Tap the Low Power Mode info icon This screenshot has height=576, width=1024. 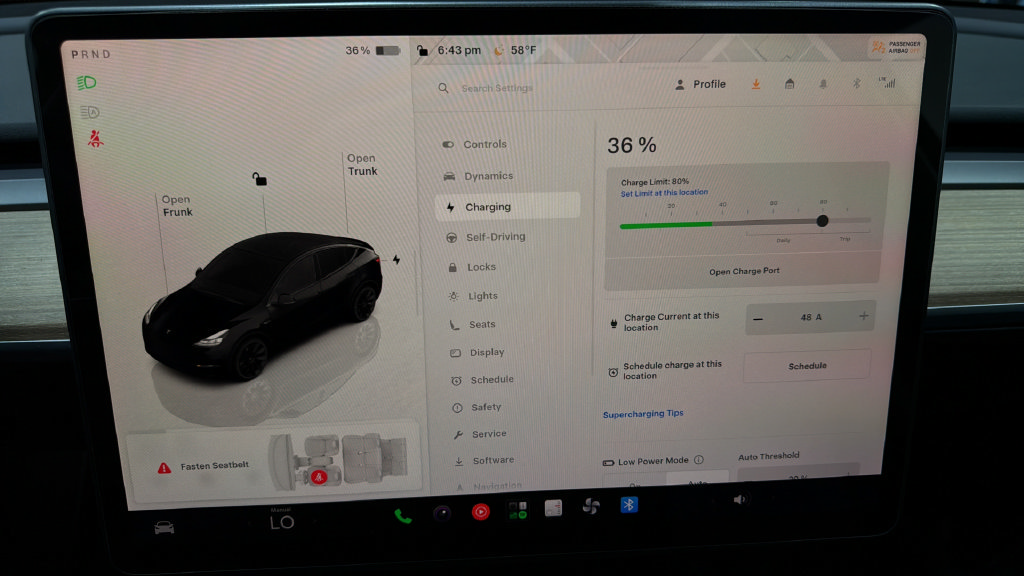pyautogui.click(x=699, y=460)
